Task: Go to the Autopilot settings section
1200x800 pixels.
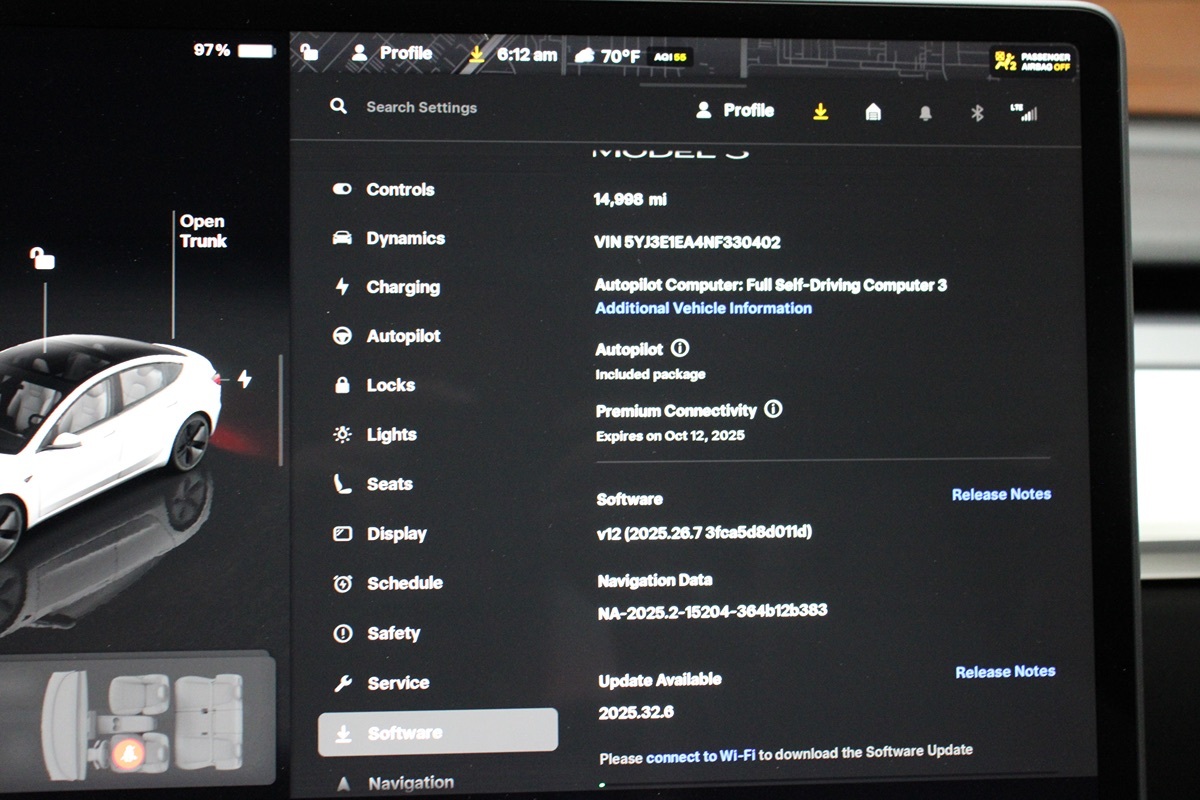Action: click(402, 336)
